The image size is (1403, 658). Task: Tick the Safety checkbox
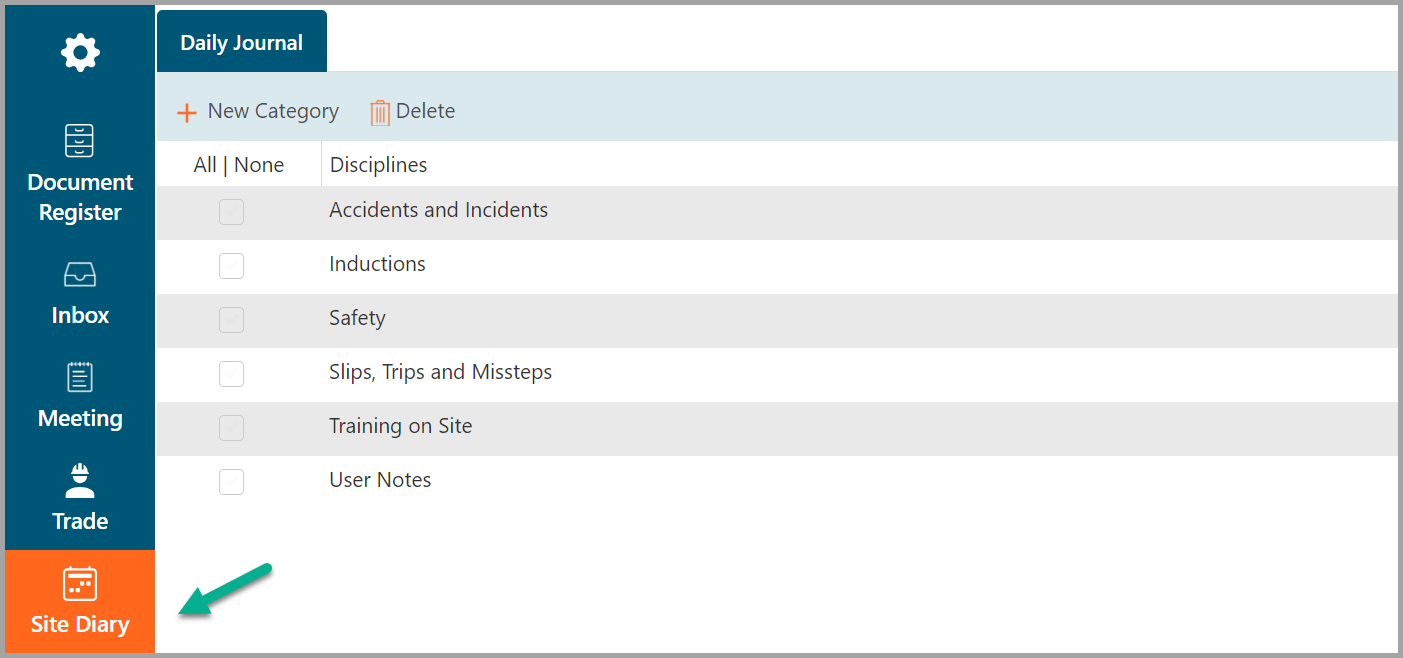(x=231, y=320)
